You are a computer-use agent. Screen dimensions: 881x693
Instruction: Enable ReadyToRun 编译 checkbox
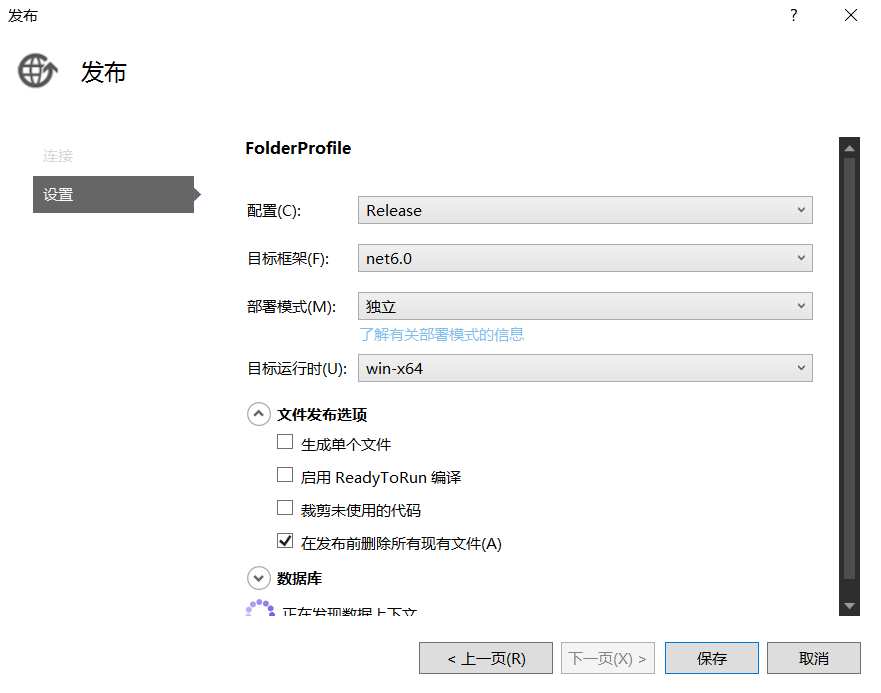[x=285, y=476]
